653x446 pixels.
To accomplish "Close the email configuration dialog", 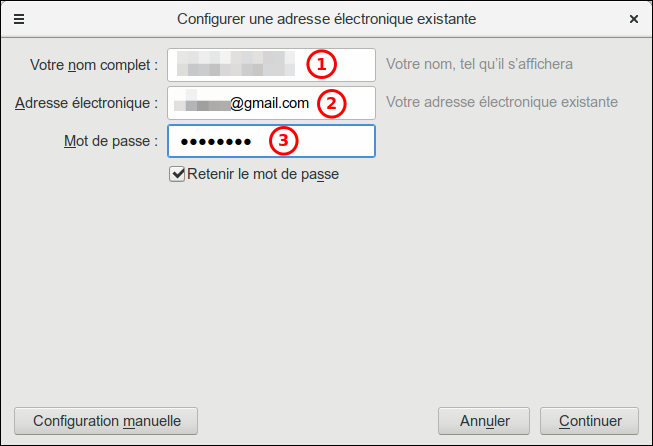I will click(634, 19).
